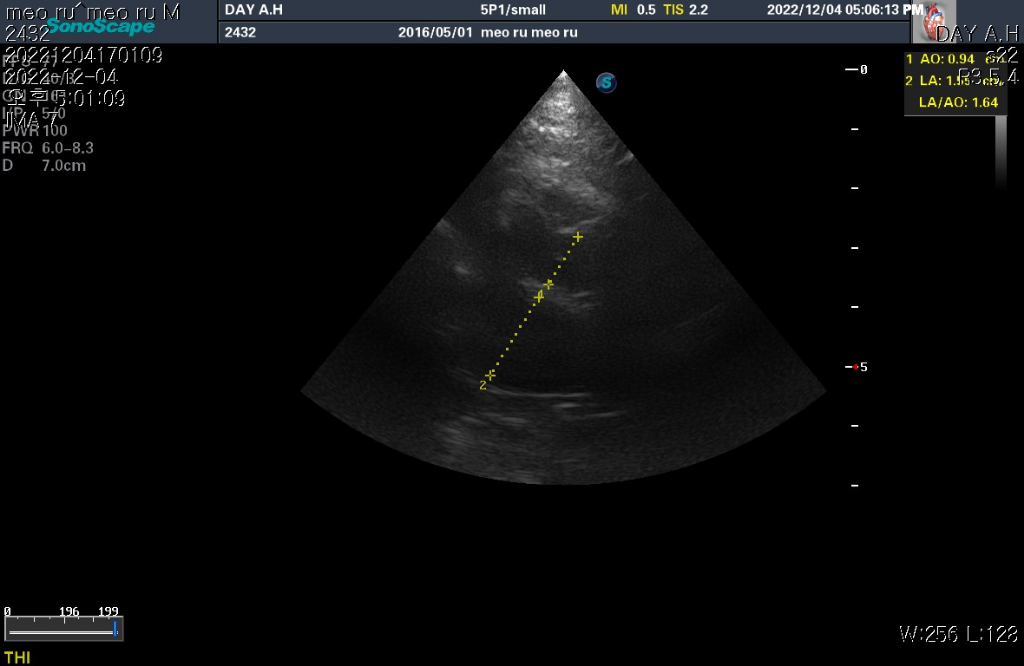The height and width of the screenshot is (666, 1024).
Task: Click the red focus marker at depth 5
Action: point(855,367)
